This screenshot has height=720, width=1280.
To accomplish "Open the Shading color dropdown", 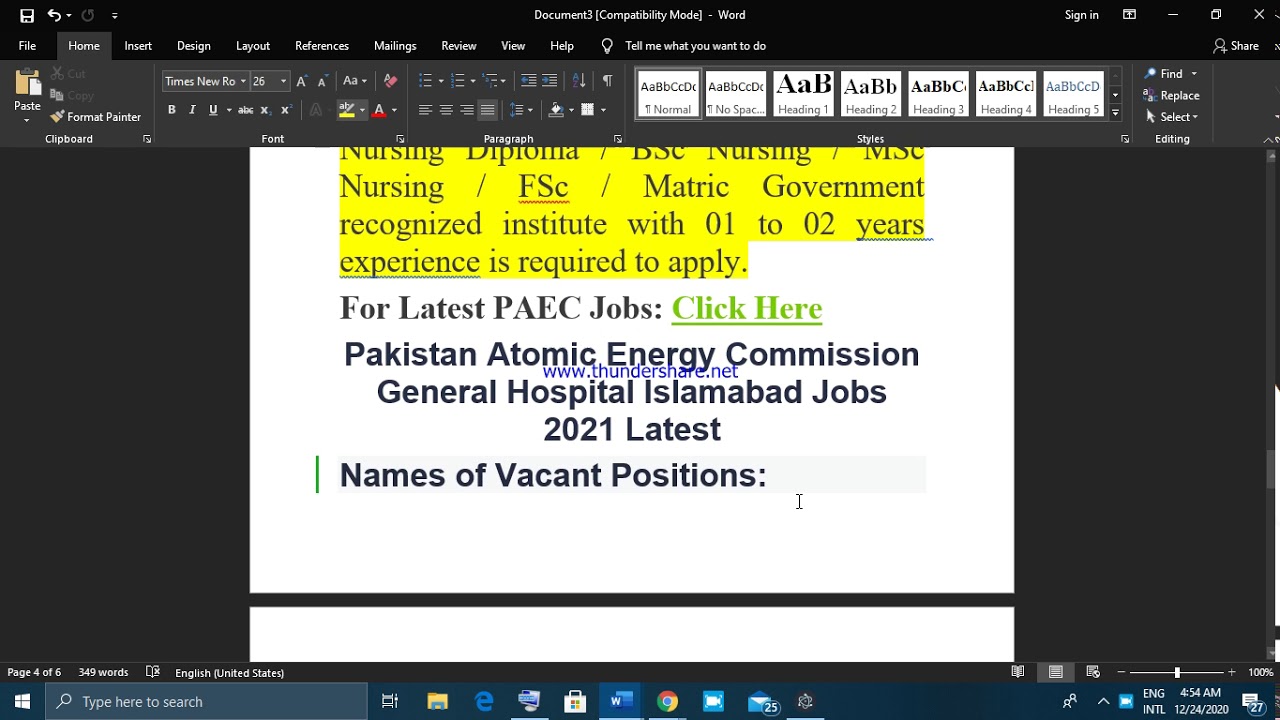I will pos(573,110).
